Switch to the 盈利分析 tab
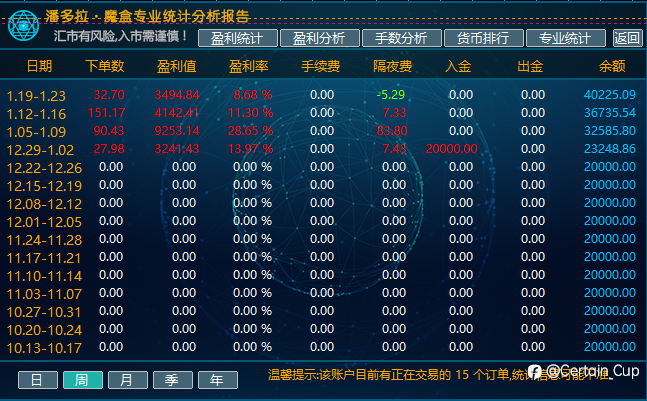 [319, 38]
